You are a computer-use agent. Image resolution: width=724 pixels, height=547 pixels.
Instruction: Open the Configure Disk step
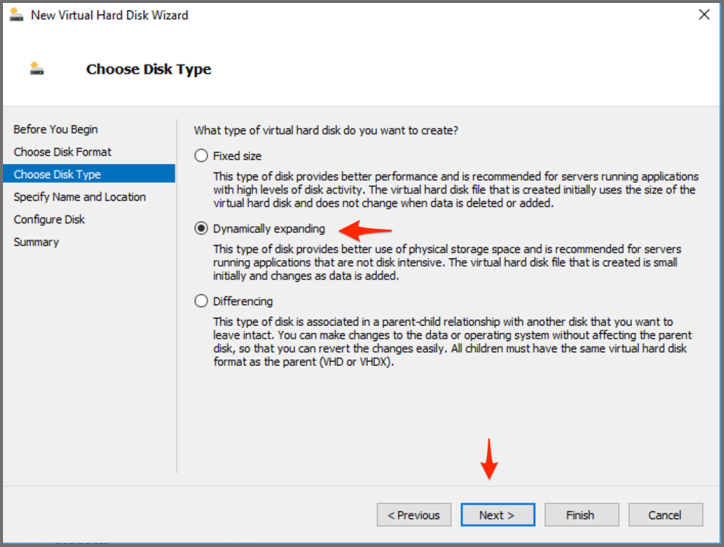coord(50,219)
